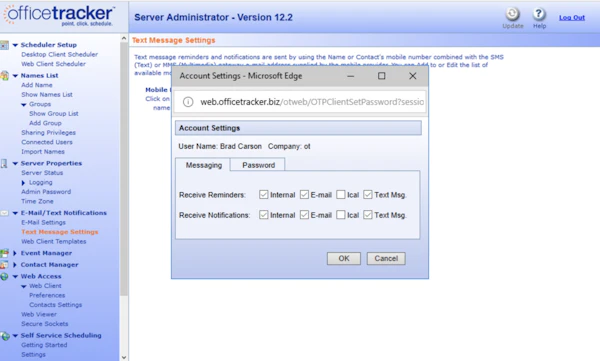600x361 pixels.
Task: Select the Messaging tab
Action: pos(204,165)
